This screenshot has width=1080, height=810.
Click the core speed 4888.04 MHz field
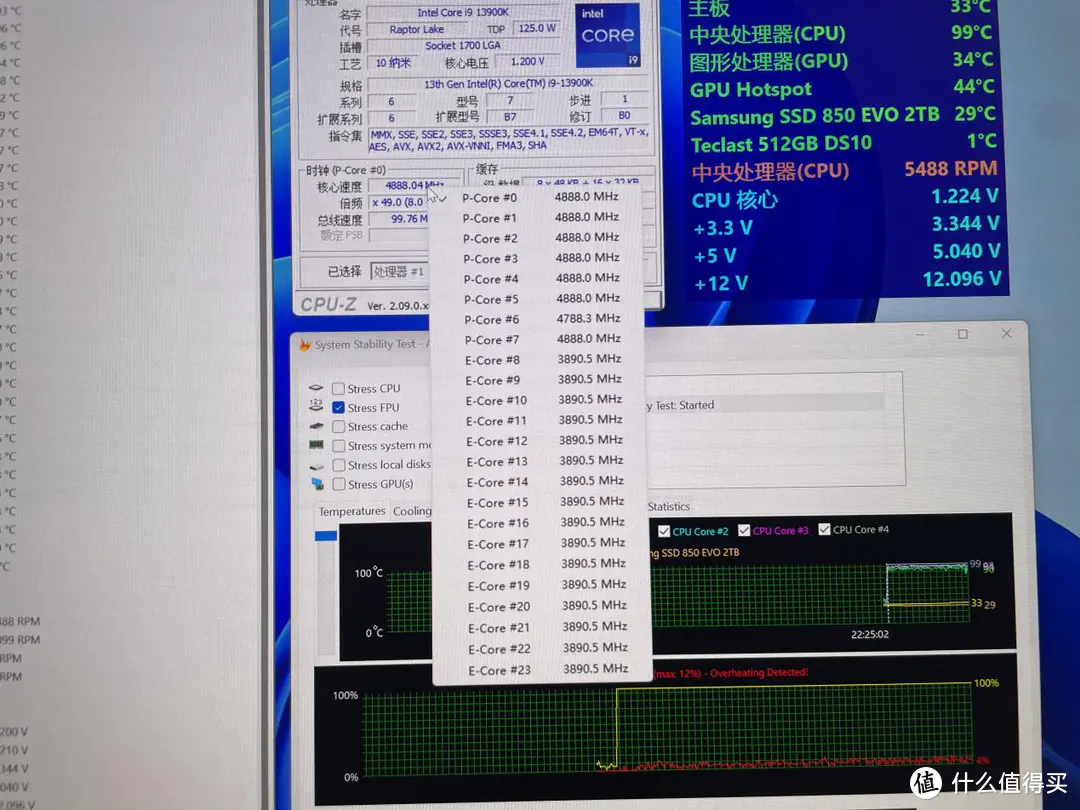[x=413, y=186]
